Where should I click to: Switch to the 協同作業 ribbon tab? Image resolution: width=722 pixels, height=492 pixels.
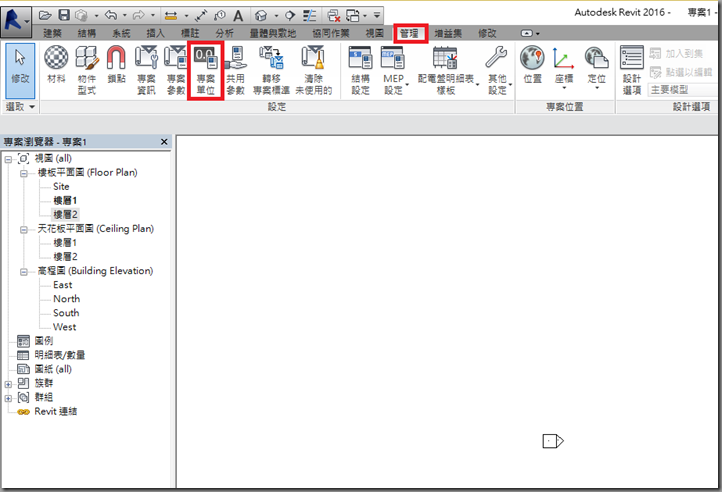tap(331, 33)
